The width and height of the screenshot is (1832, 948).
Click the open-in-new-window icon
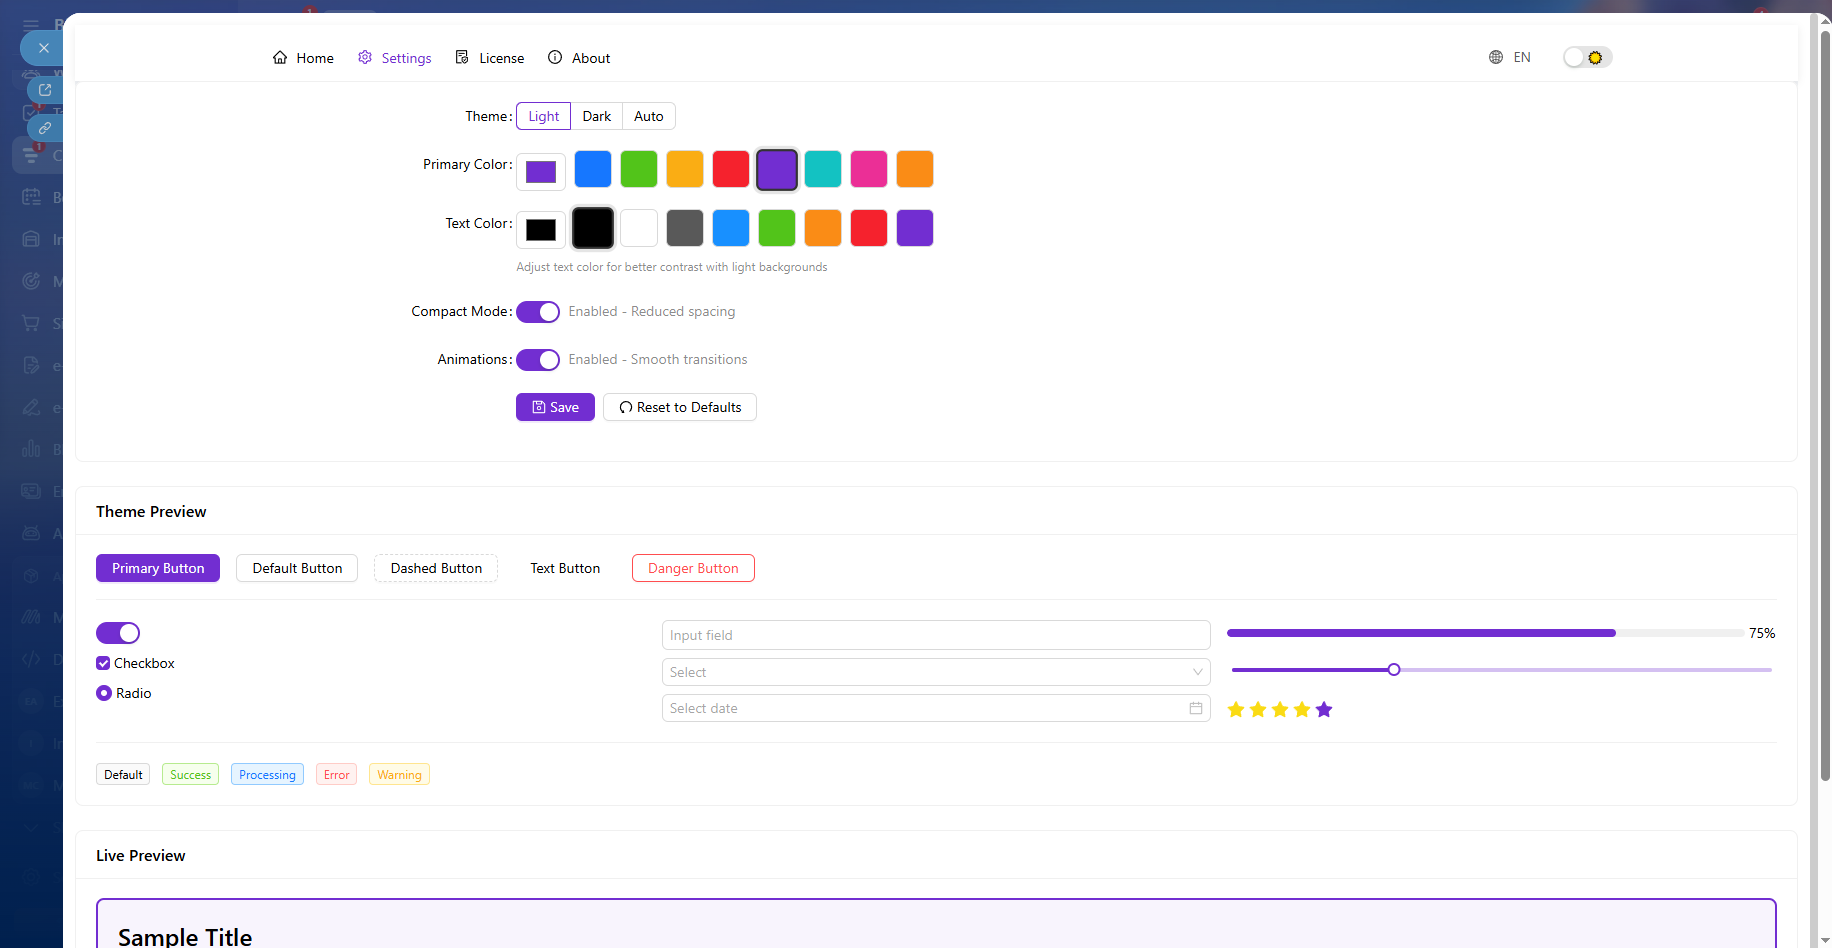(x=45, y=90)
